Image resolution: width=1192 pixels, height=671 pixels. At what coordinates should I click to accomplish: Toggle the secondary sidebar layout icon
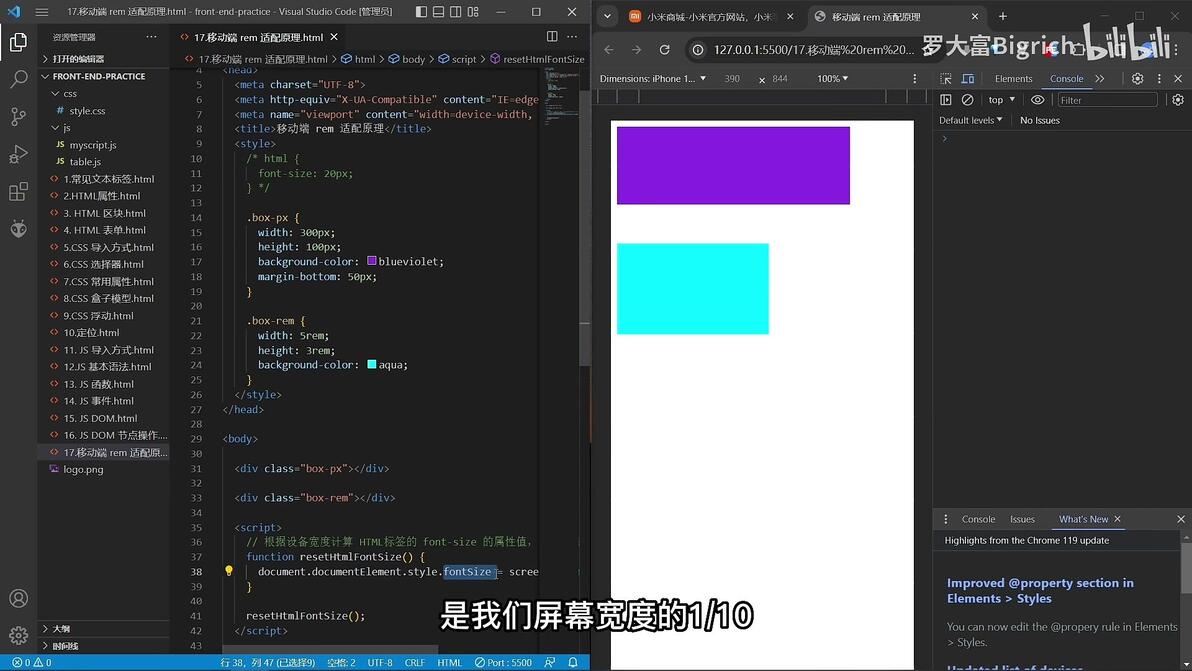click(x=455, y=11)
